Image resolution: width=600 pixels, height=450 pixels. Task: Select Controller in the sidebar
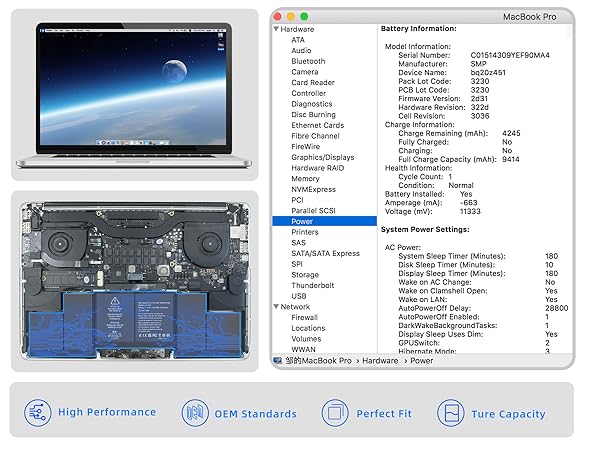tap(308, 93)
